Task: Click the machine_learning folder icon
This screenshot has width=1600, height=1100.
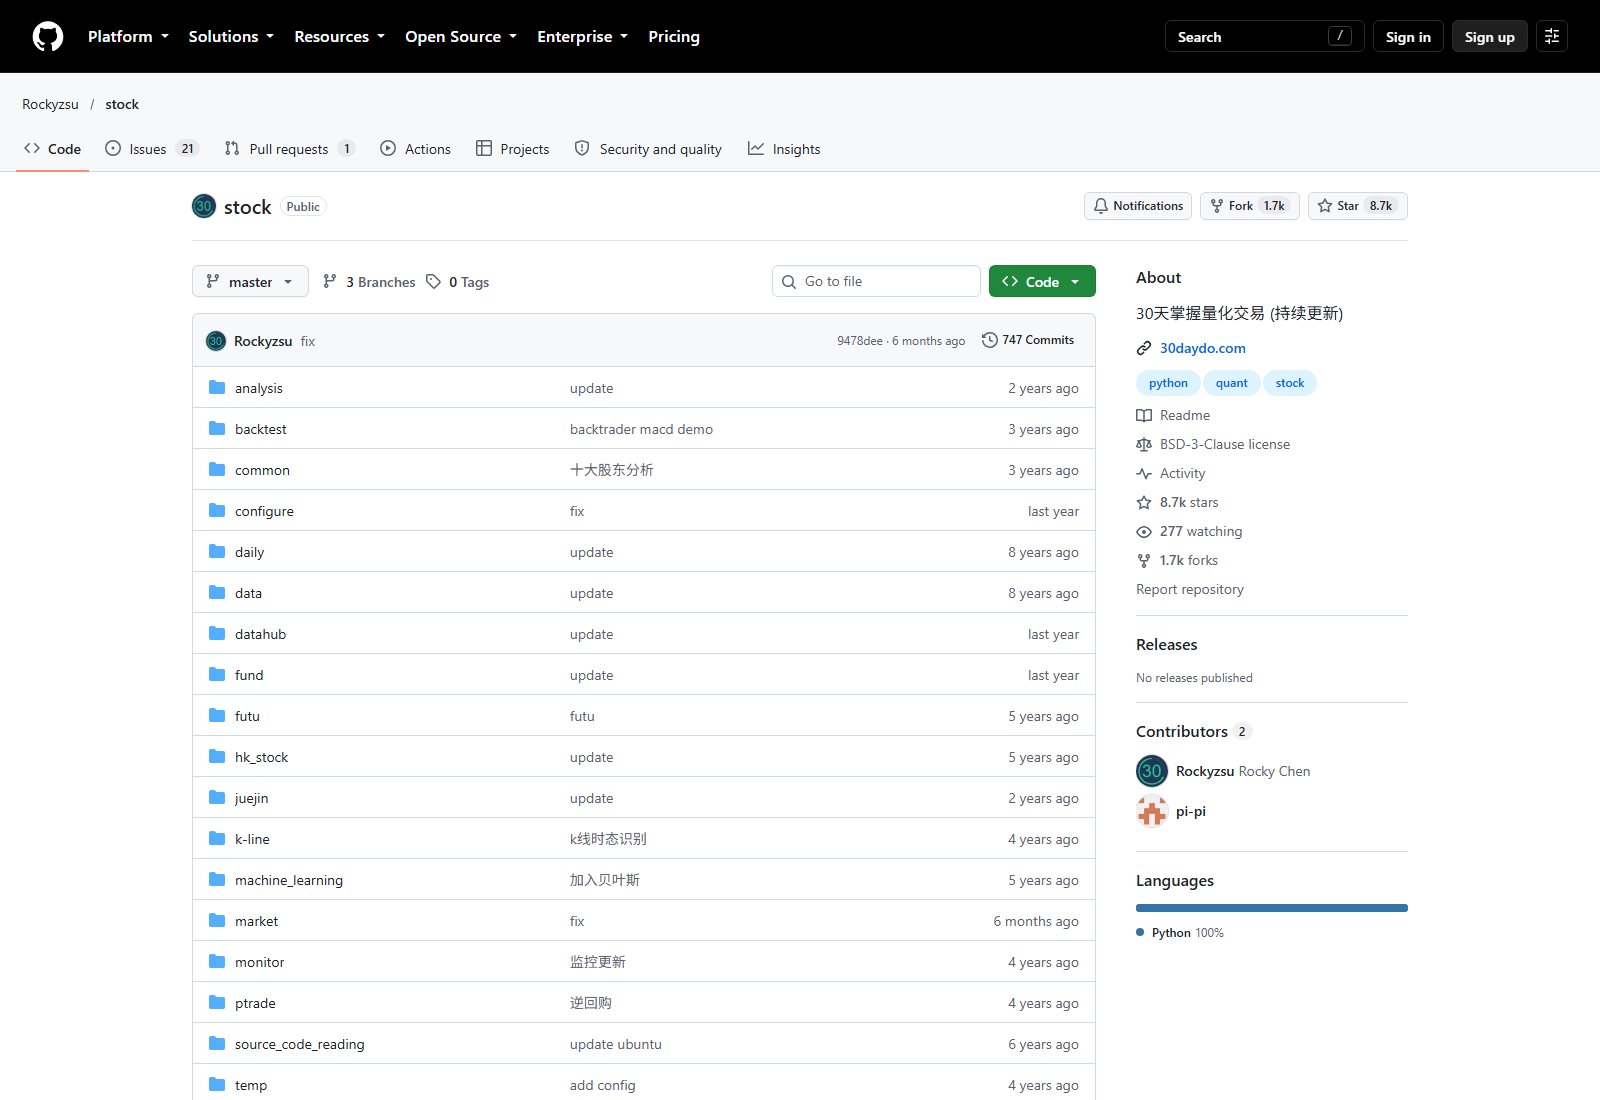Action: coord(217,880)
